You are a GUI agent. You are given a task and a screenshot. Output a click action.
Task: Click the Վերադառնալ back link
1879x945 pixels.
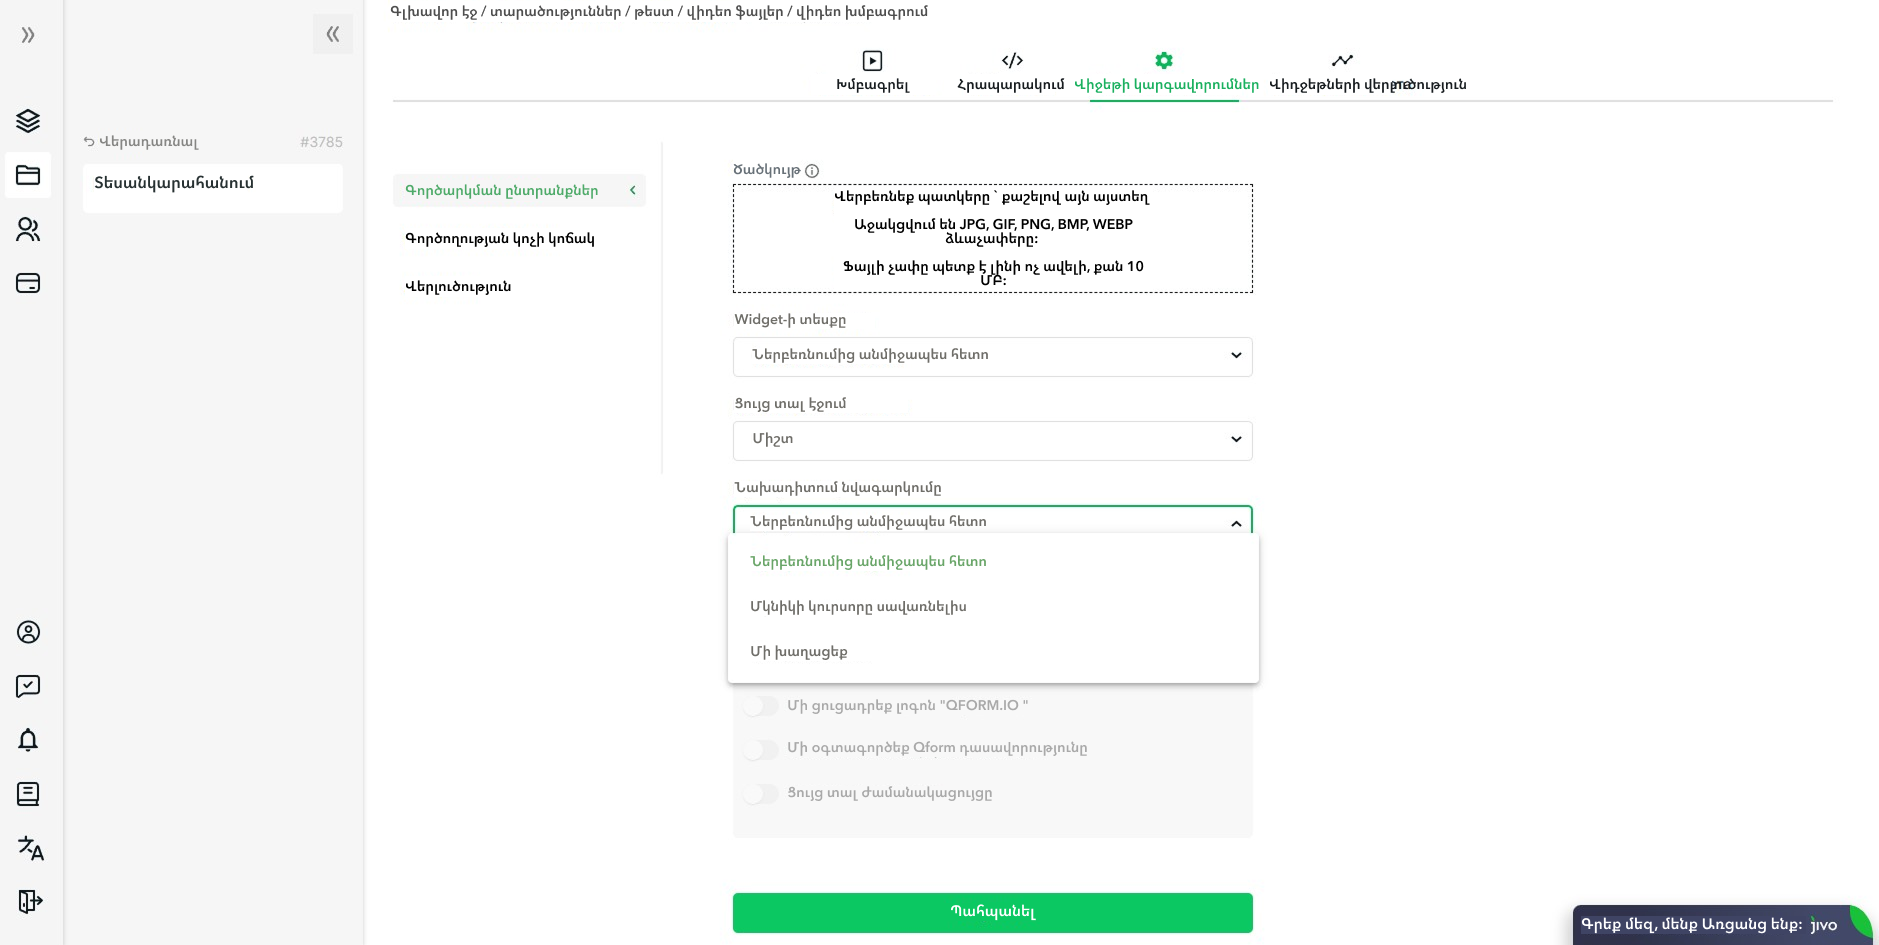[141, 142]
